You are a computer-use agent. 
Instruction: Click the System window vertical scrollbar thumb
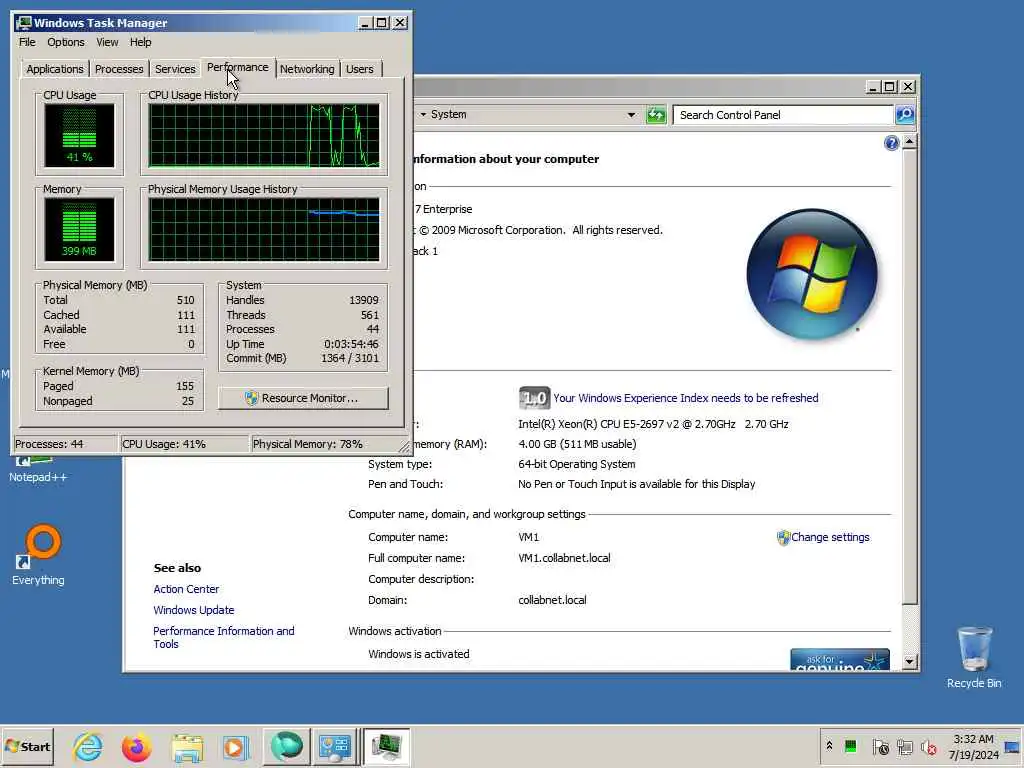click(909, 376)
